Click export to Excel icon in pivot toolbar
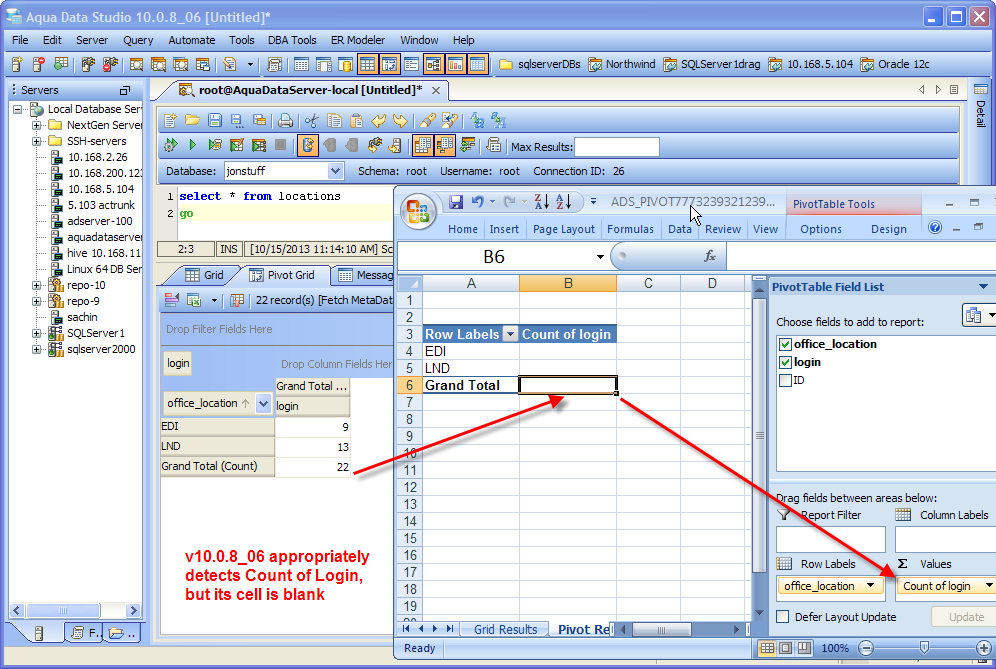Screen dimensions: 996x669 point(194,301)
